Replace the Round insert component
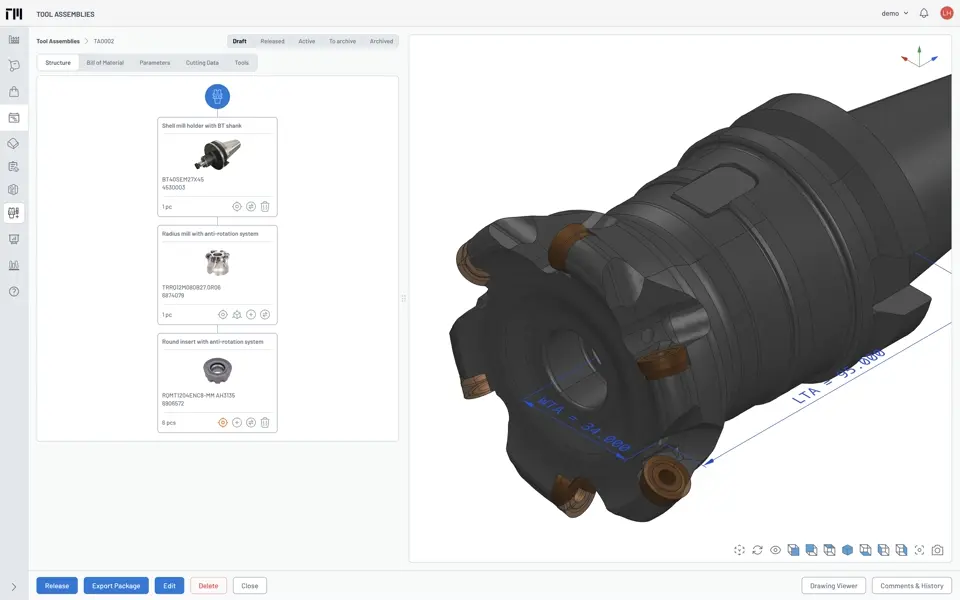Image resolution: width=960 pixels, height=600 pixels. coord(251,422)
